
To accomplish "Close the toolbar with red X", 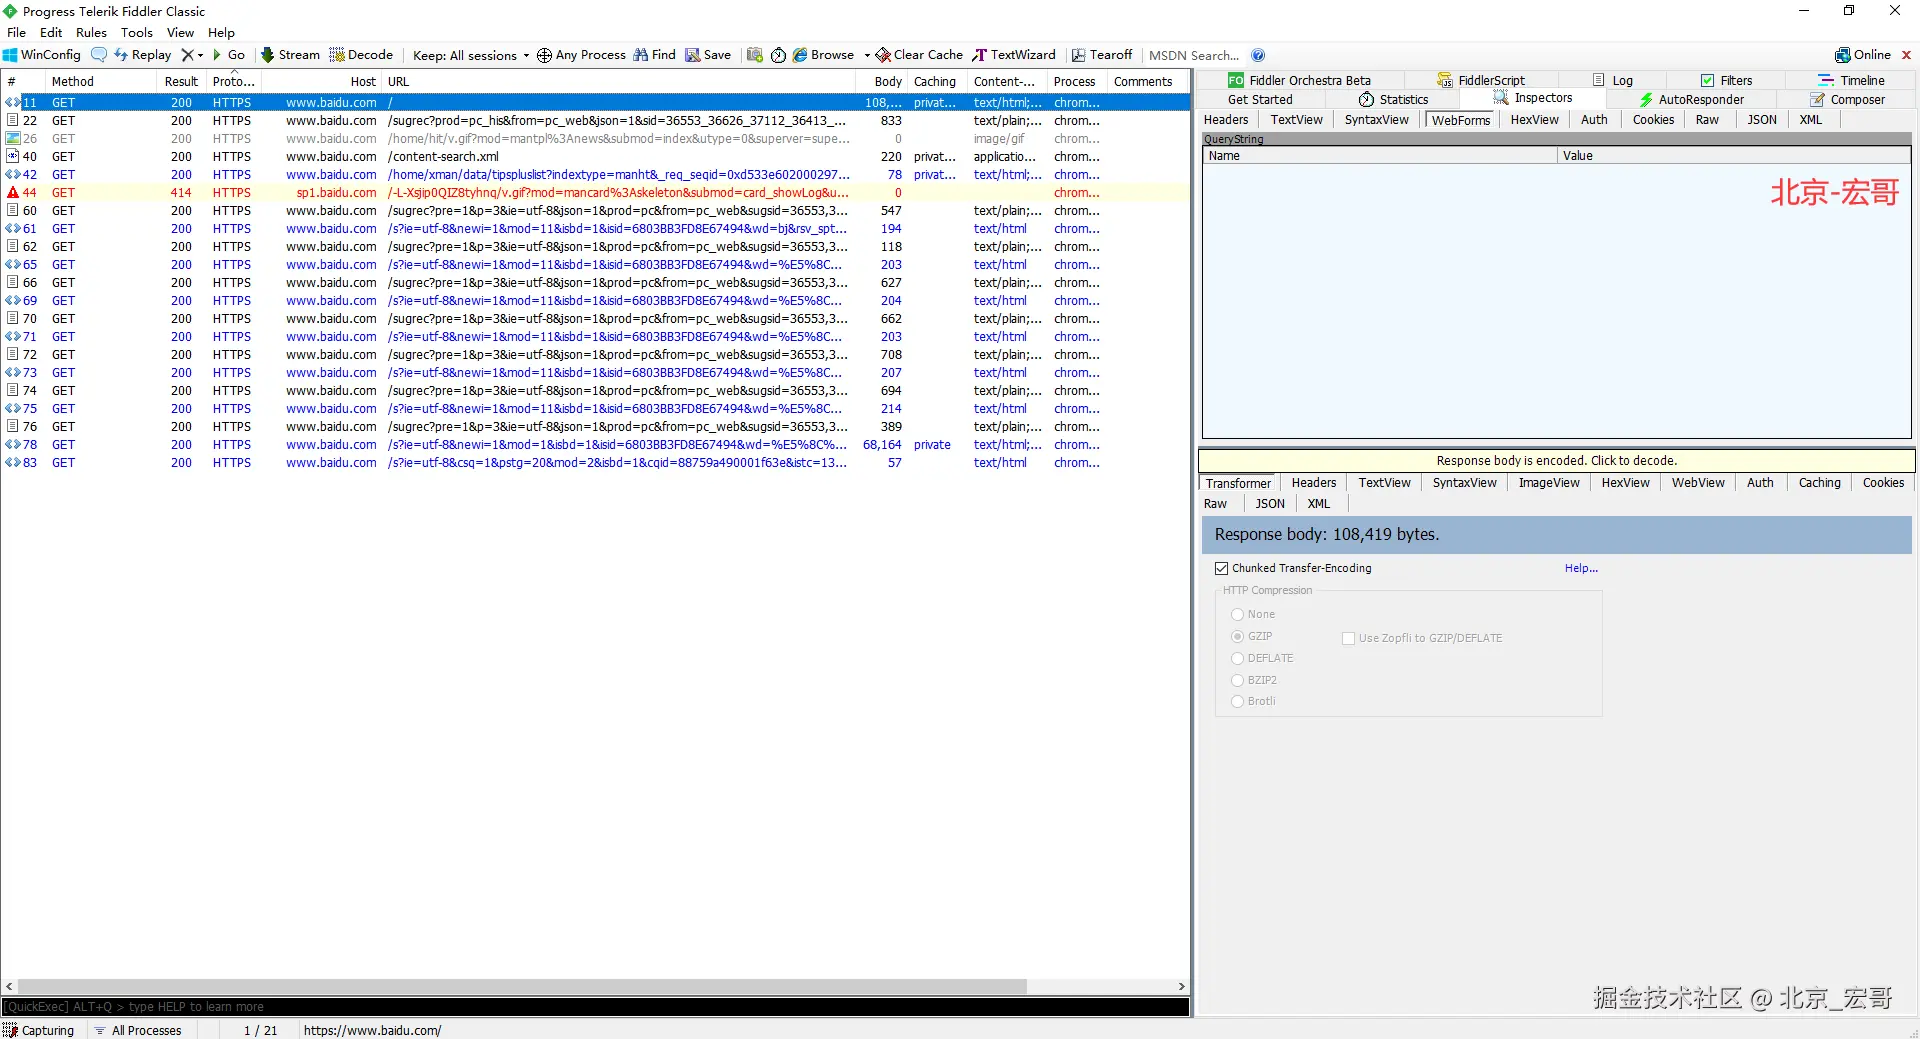I will click(1906, 55).
